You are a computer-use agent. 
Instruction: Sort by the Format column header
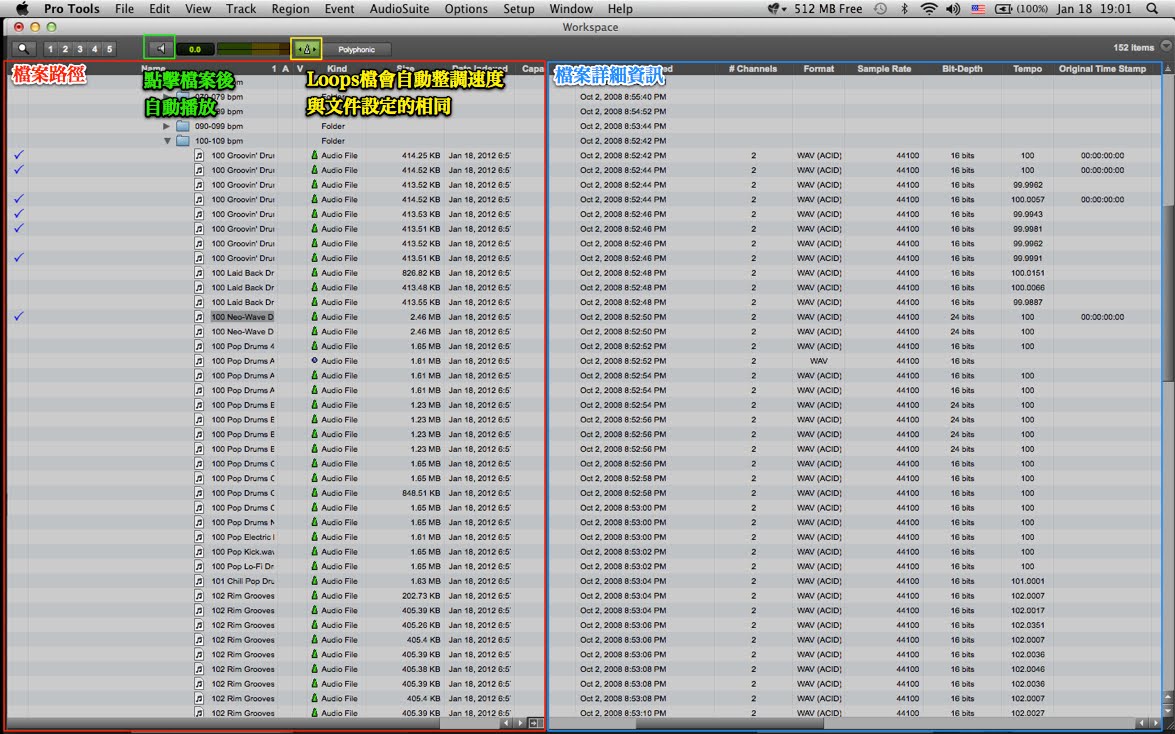[818, 69]
